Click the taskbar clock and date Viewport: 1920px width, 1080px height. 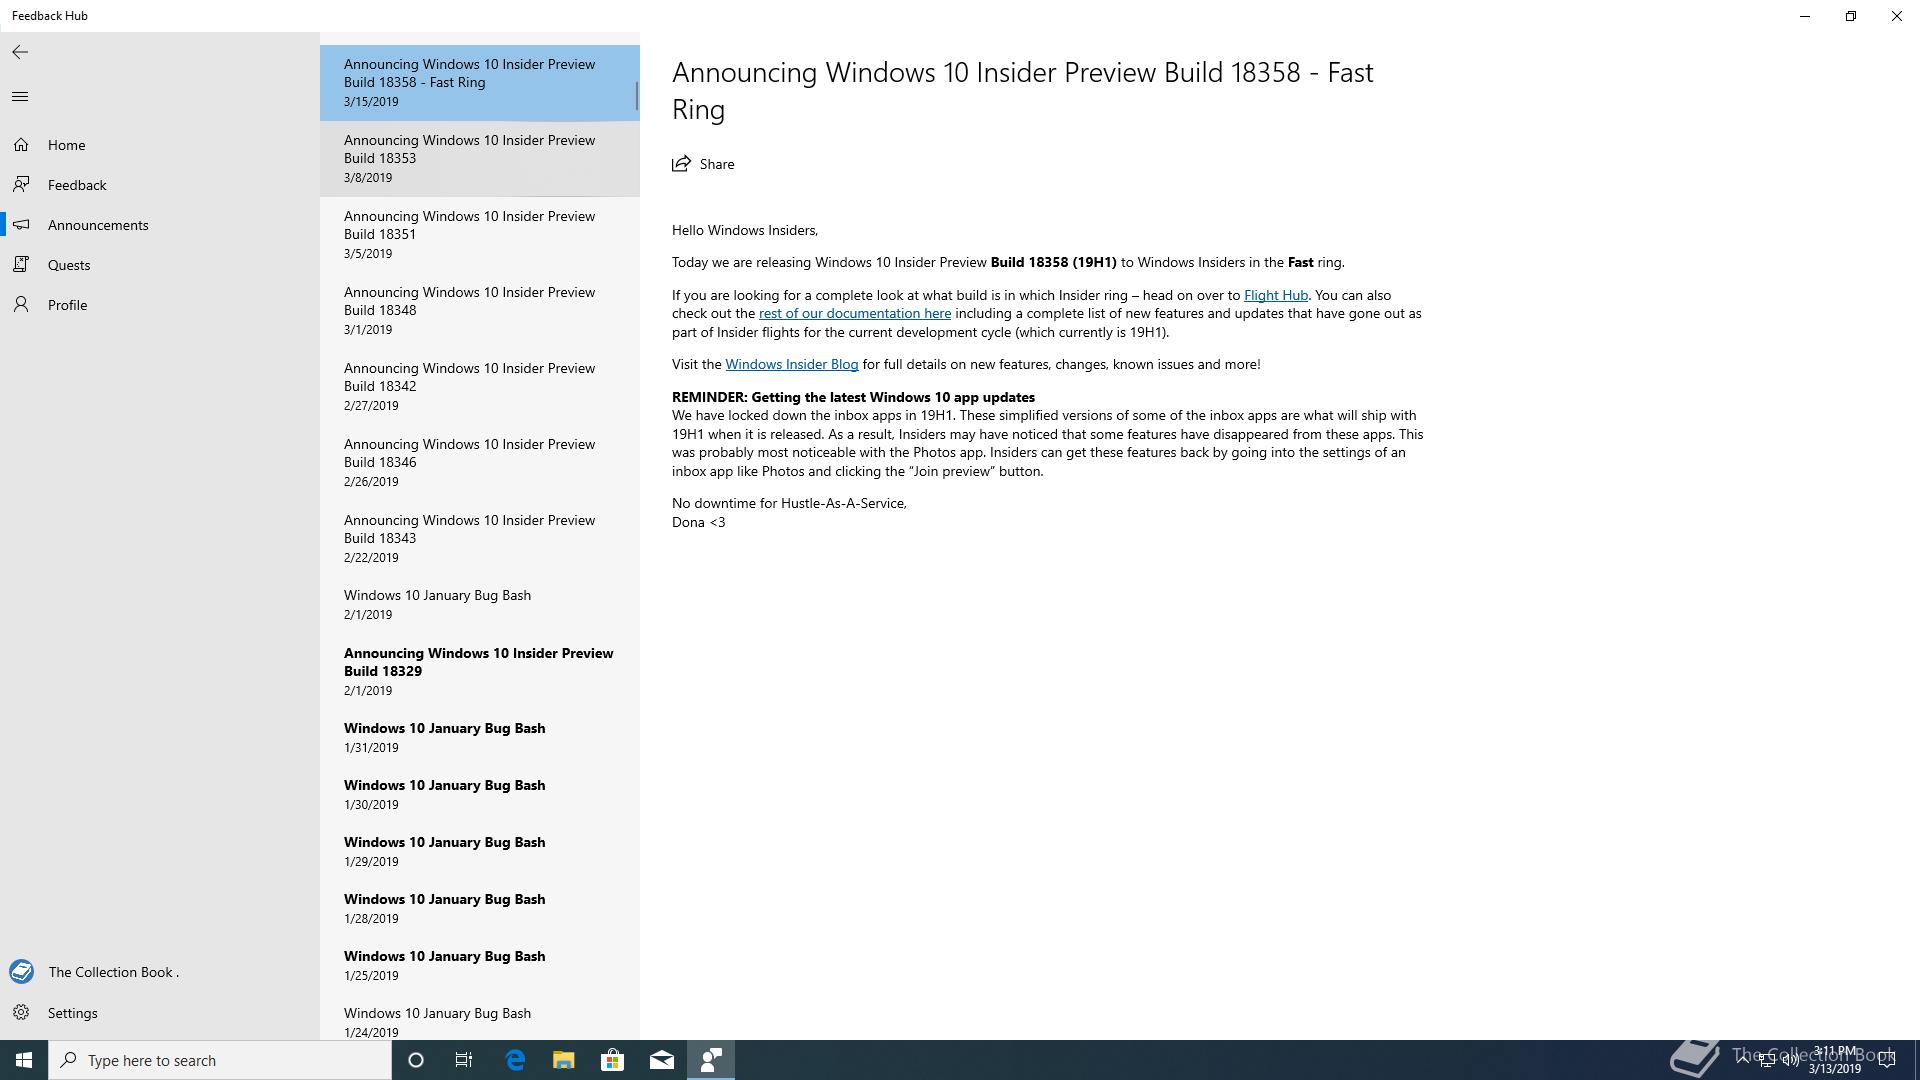(1834, 1060)
